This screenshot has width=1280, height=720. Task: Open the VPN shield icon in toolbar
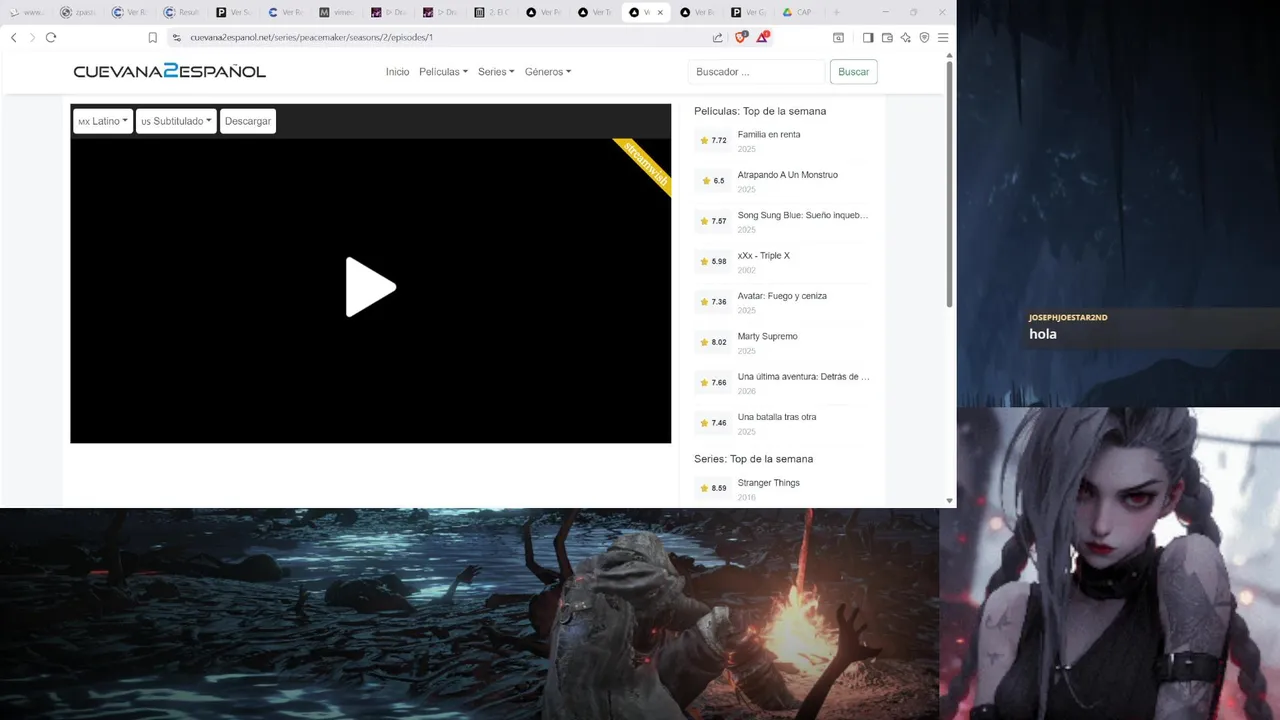pos(924,38)
